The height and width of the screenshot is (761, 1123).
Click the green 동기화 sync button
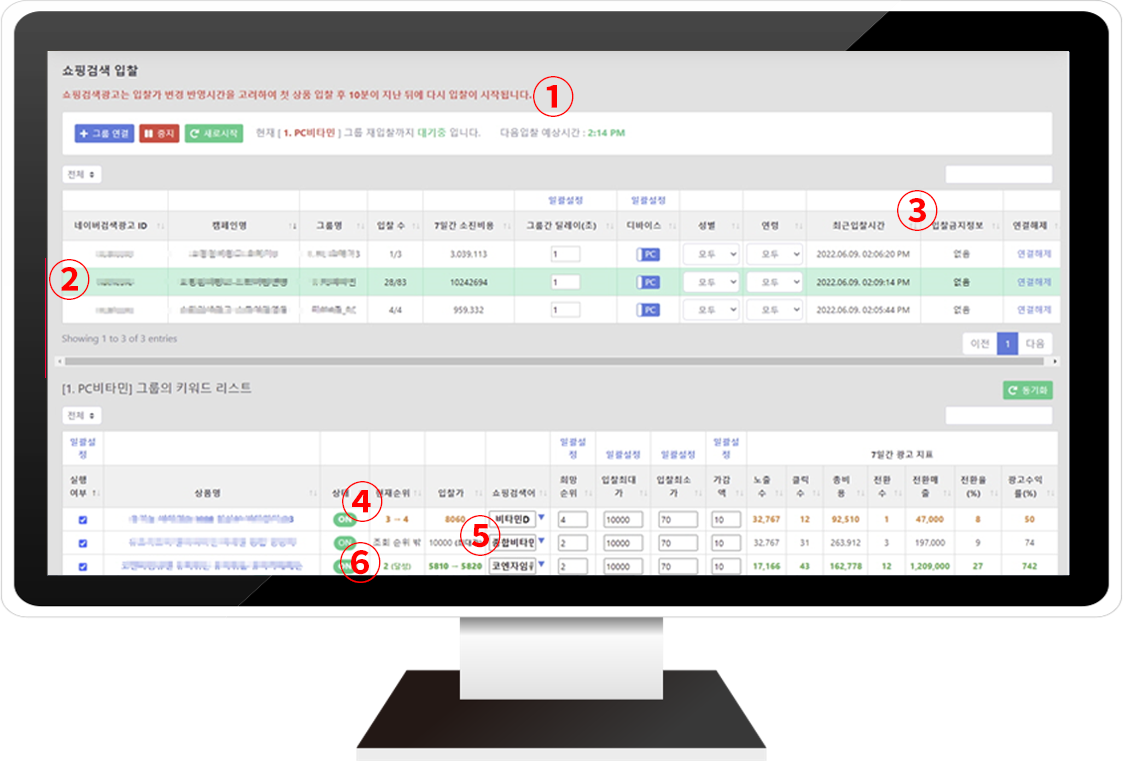coord(1028,390)
